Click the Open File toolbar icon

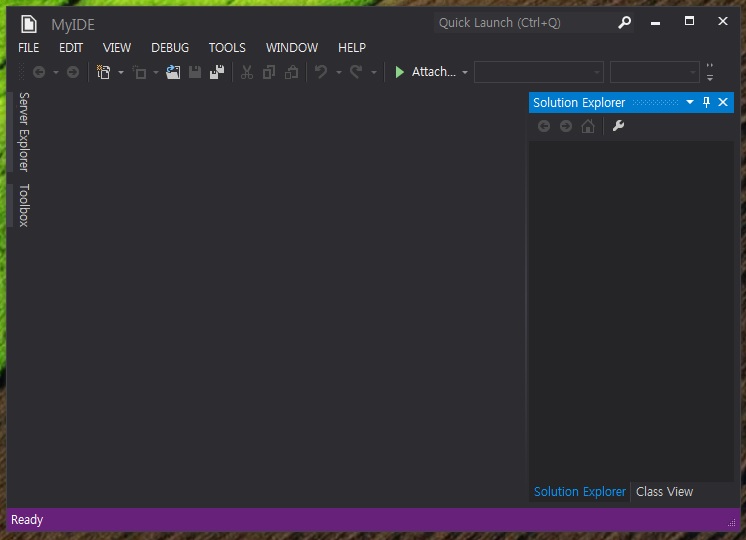coord(173,72)
